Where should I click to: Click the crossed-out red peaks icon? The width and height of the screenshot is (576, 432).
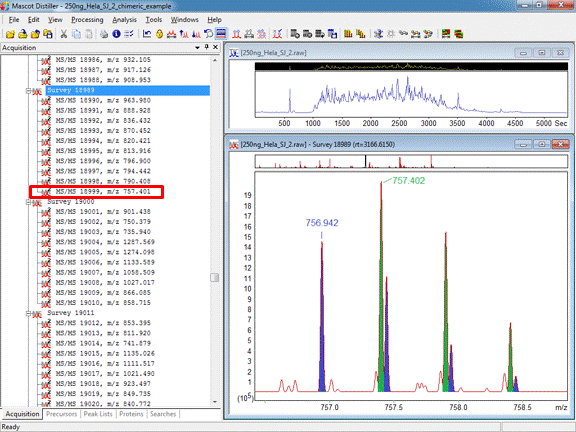[278, 34]
